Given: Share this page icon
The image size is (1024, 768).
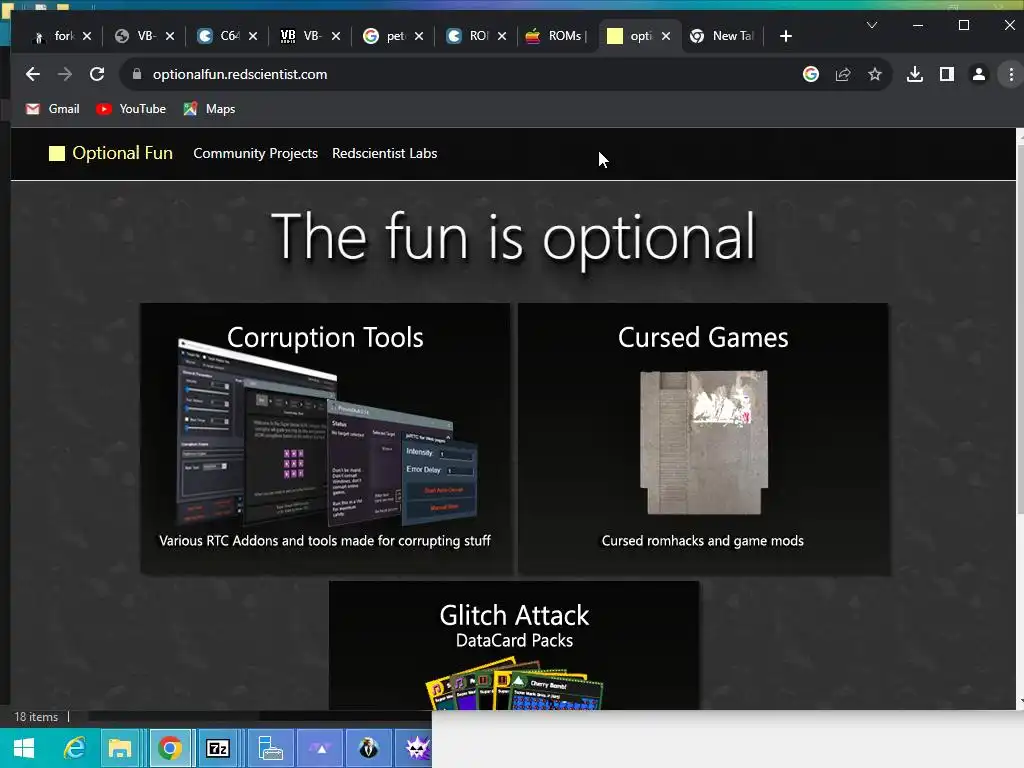Looking at the screenshot, I should click(x=842, y=74).
